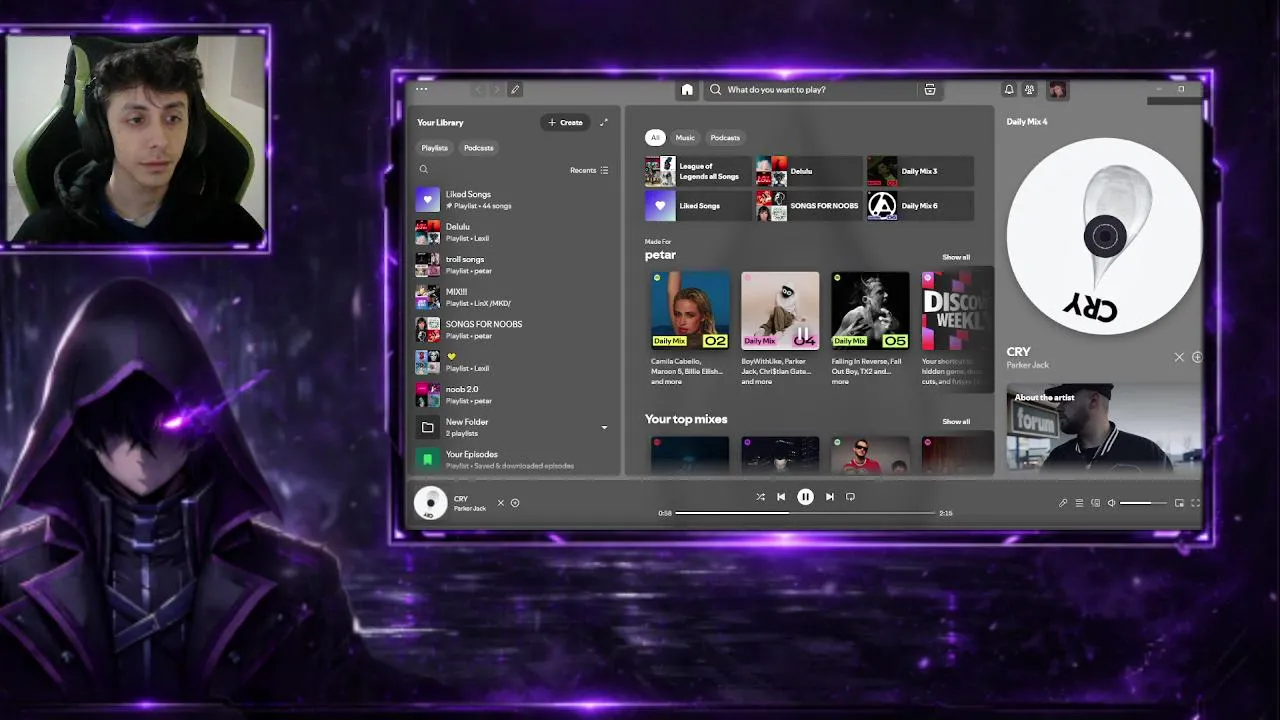Open Parker Jack artist in side panel
Image resolution: width=1280 pixels, height=720 pixels.
[1028, 365]
